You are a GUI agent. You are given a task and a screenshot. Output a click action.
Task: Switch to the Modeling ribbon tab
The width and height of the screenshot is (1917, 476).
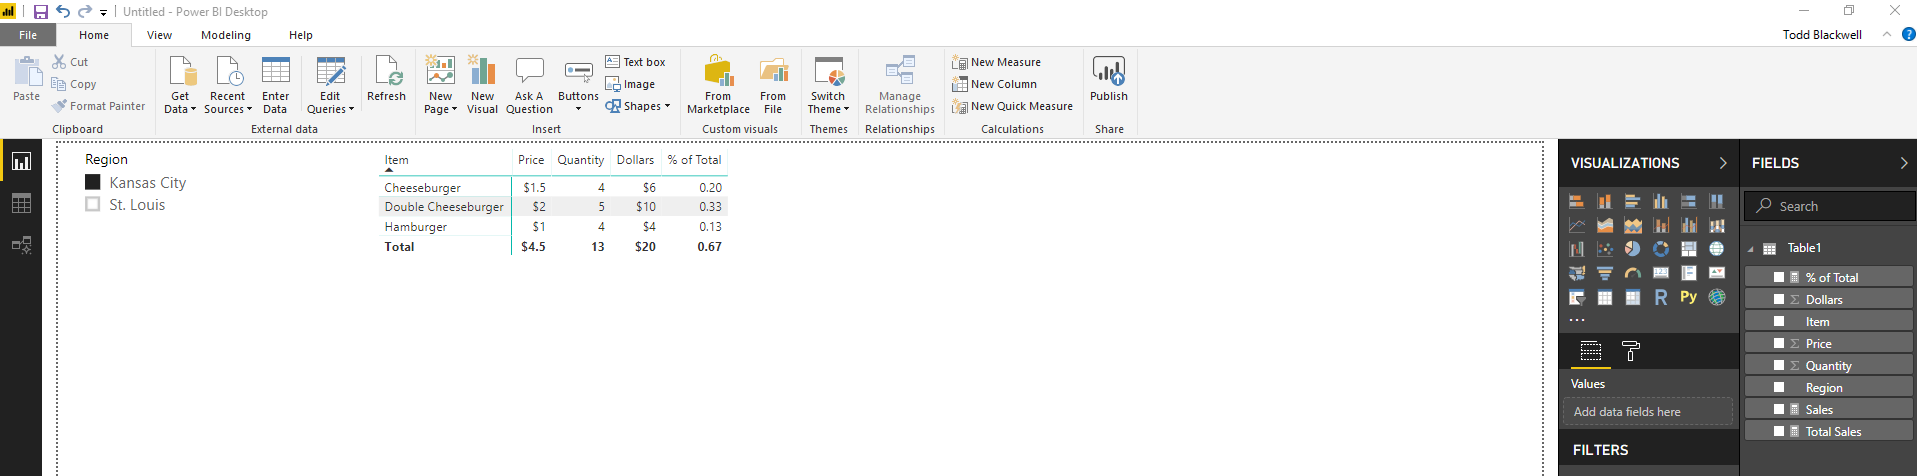click(x=226, y=35)
